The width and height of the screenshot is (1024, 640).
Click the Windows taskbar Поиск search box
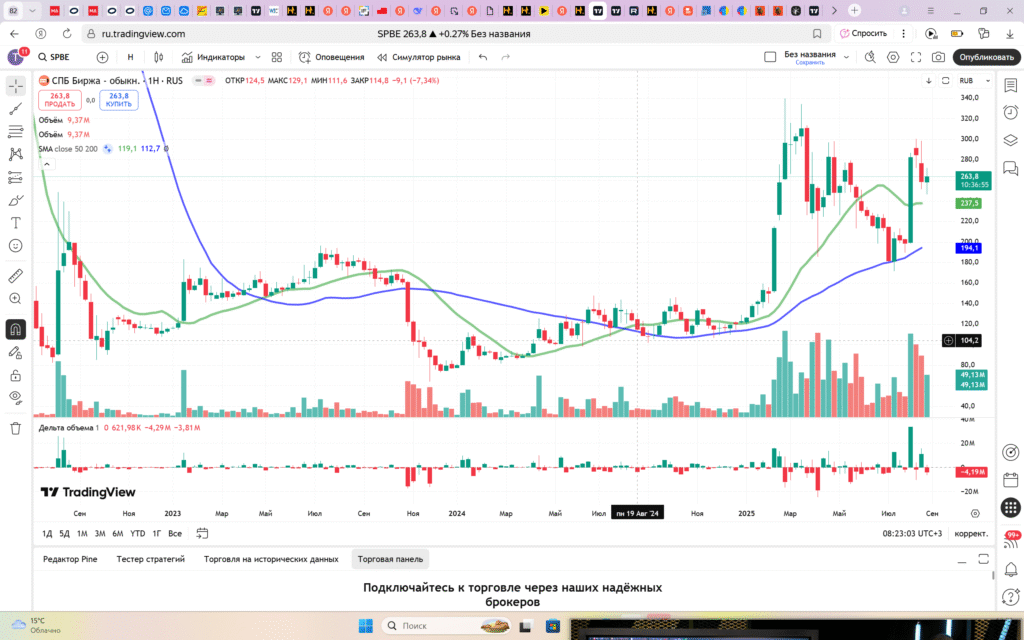coord(447,626)
